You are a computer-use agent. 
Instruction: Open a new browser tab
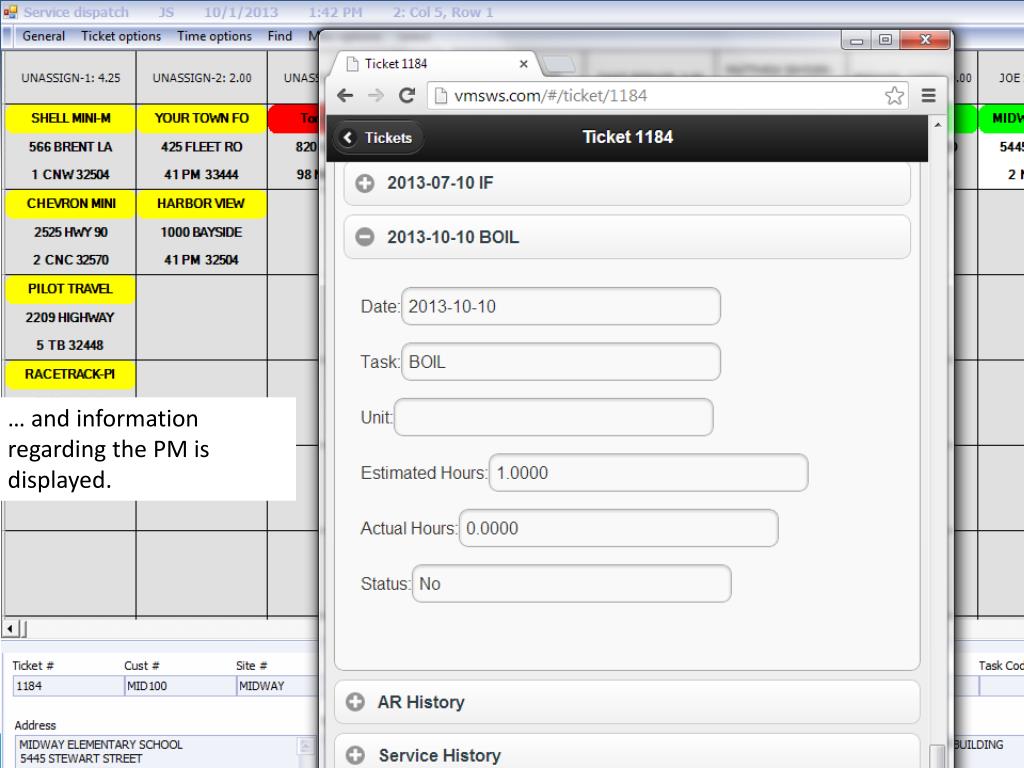[558, 64]
